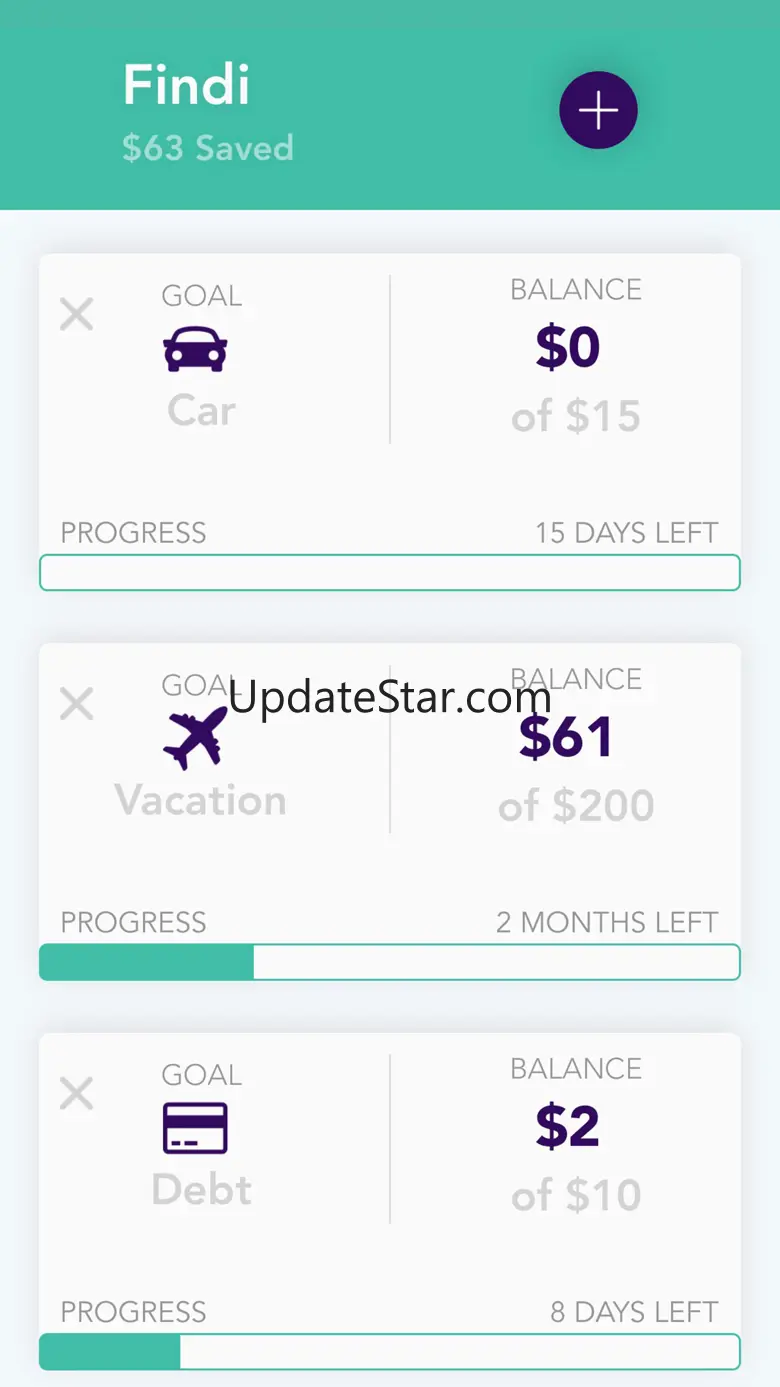Screen dimensions: 780x1387
Task: Select the $0 balance of Car goal
Action: (568, 348)
